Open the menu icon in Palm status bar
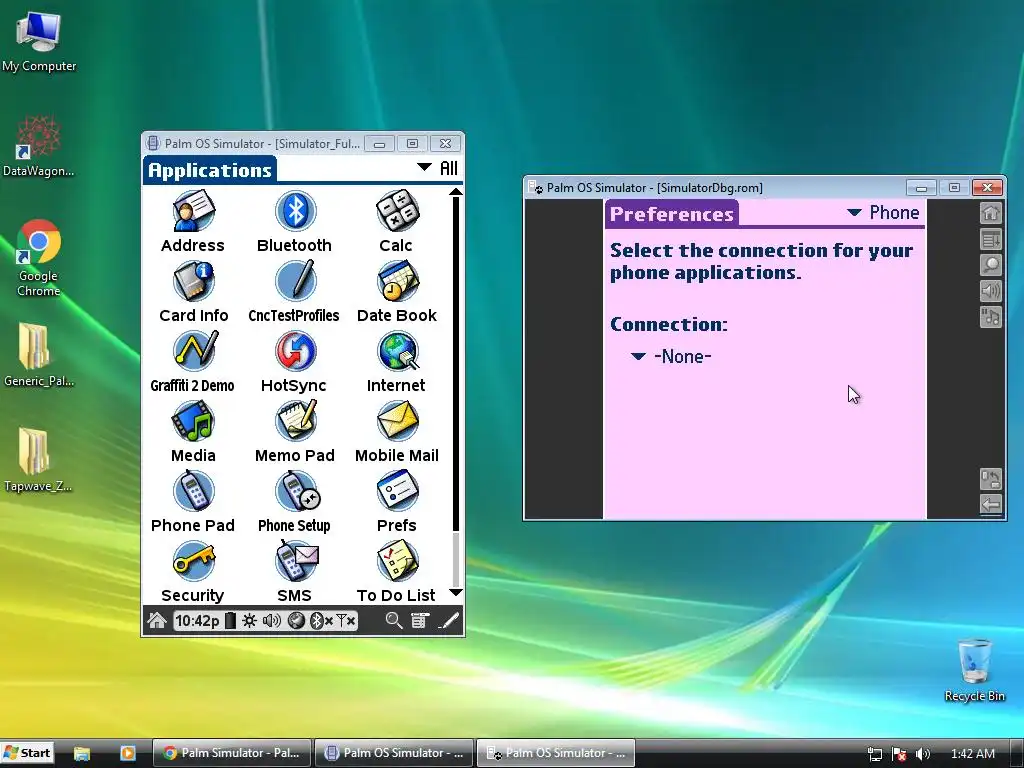The width and height of the screenshot is (1024, 768). [x=420, y=620]
